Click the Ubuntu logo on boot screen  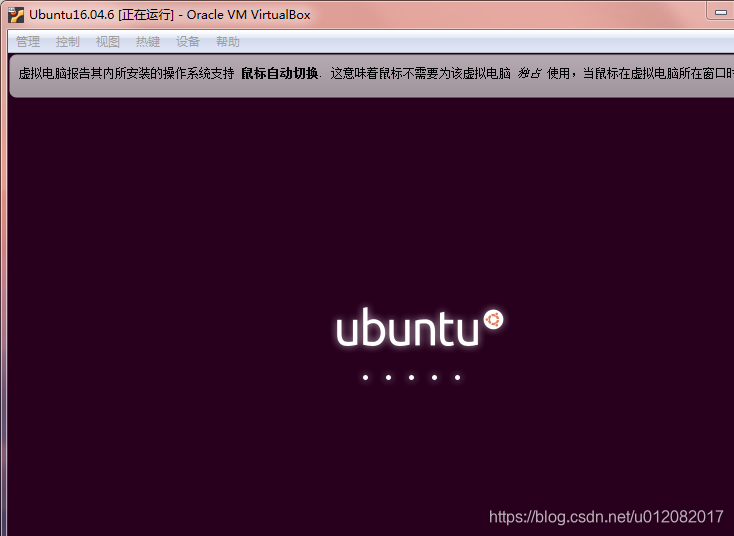click(x=420, y=327)
